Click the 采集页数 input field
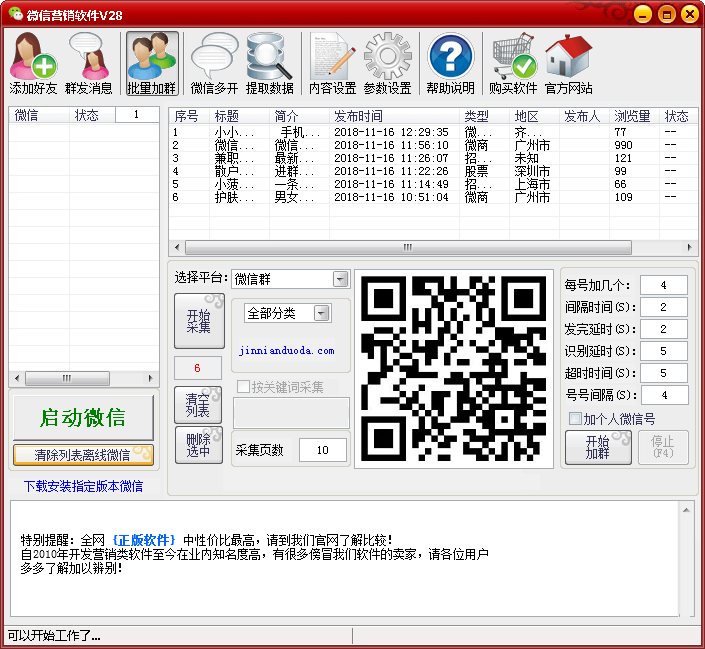705x649 pixels. [323, 450]
